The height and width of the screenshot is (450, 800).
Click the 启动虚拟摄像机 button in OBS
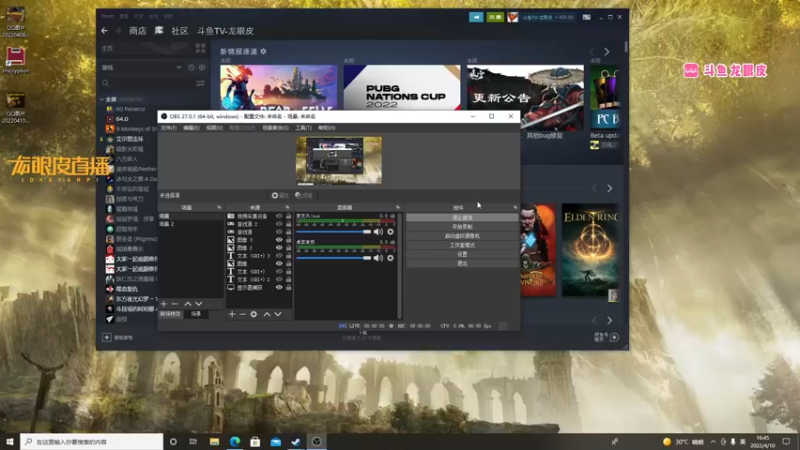click(x=462, y=236)
